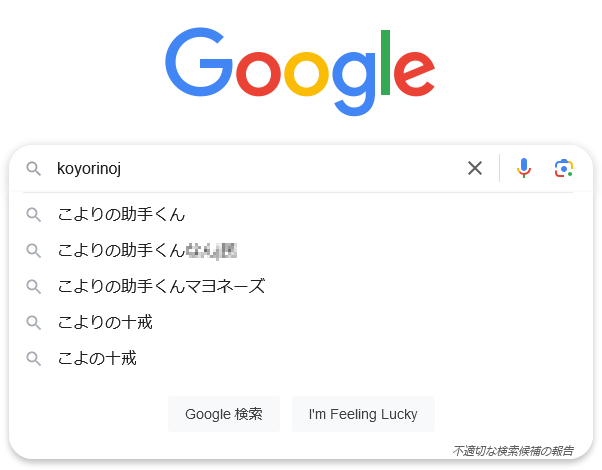Click the I'm Feeling Lucky button
This screenshot has height=470, width=602.
363,414
